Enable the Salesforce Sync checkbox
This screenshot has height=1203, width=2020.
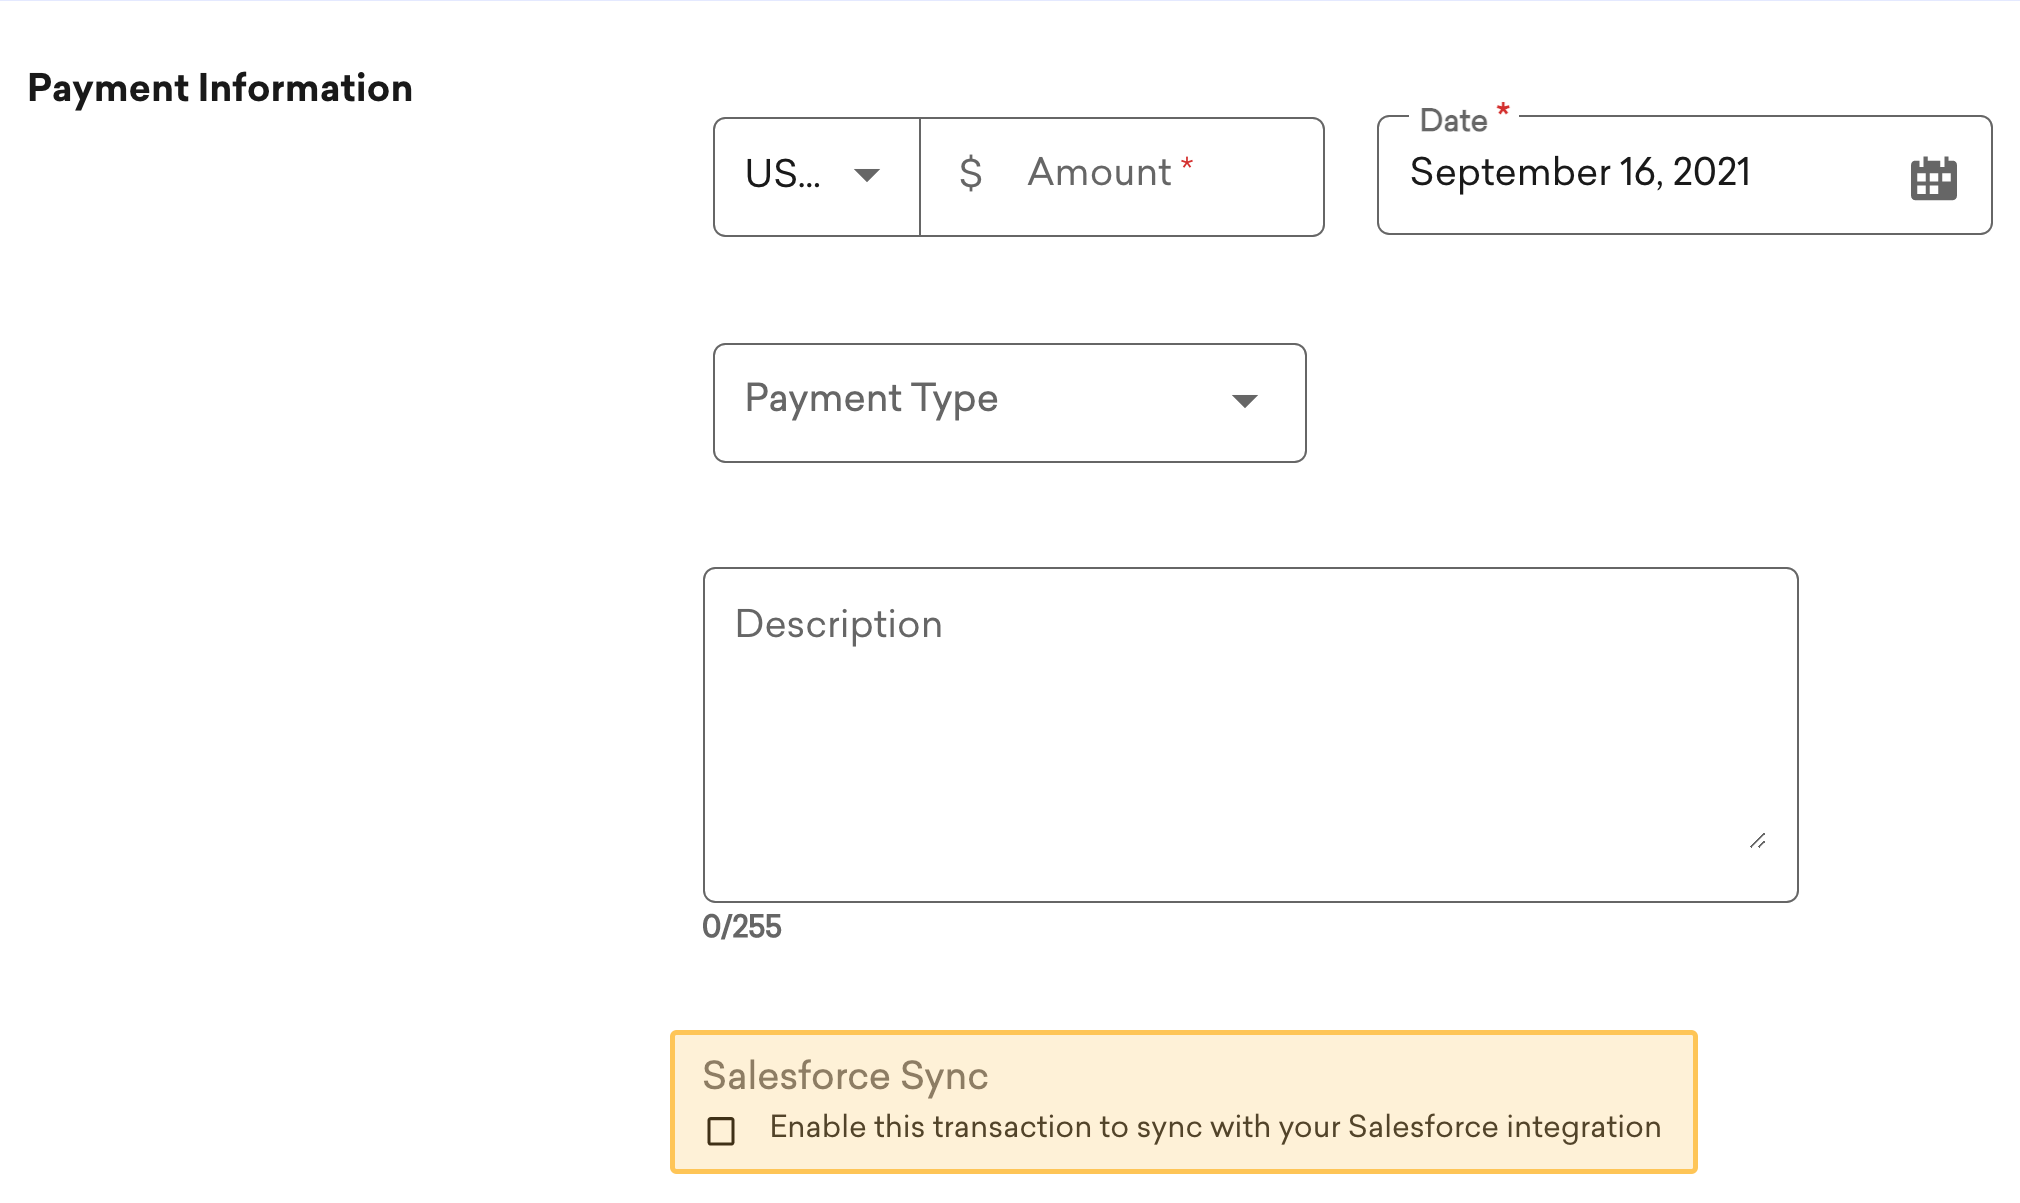[721, 1131]
